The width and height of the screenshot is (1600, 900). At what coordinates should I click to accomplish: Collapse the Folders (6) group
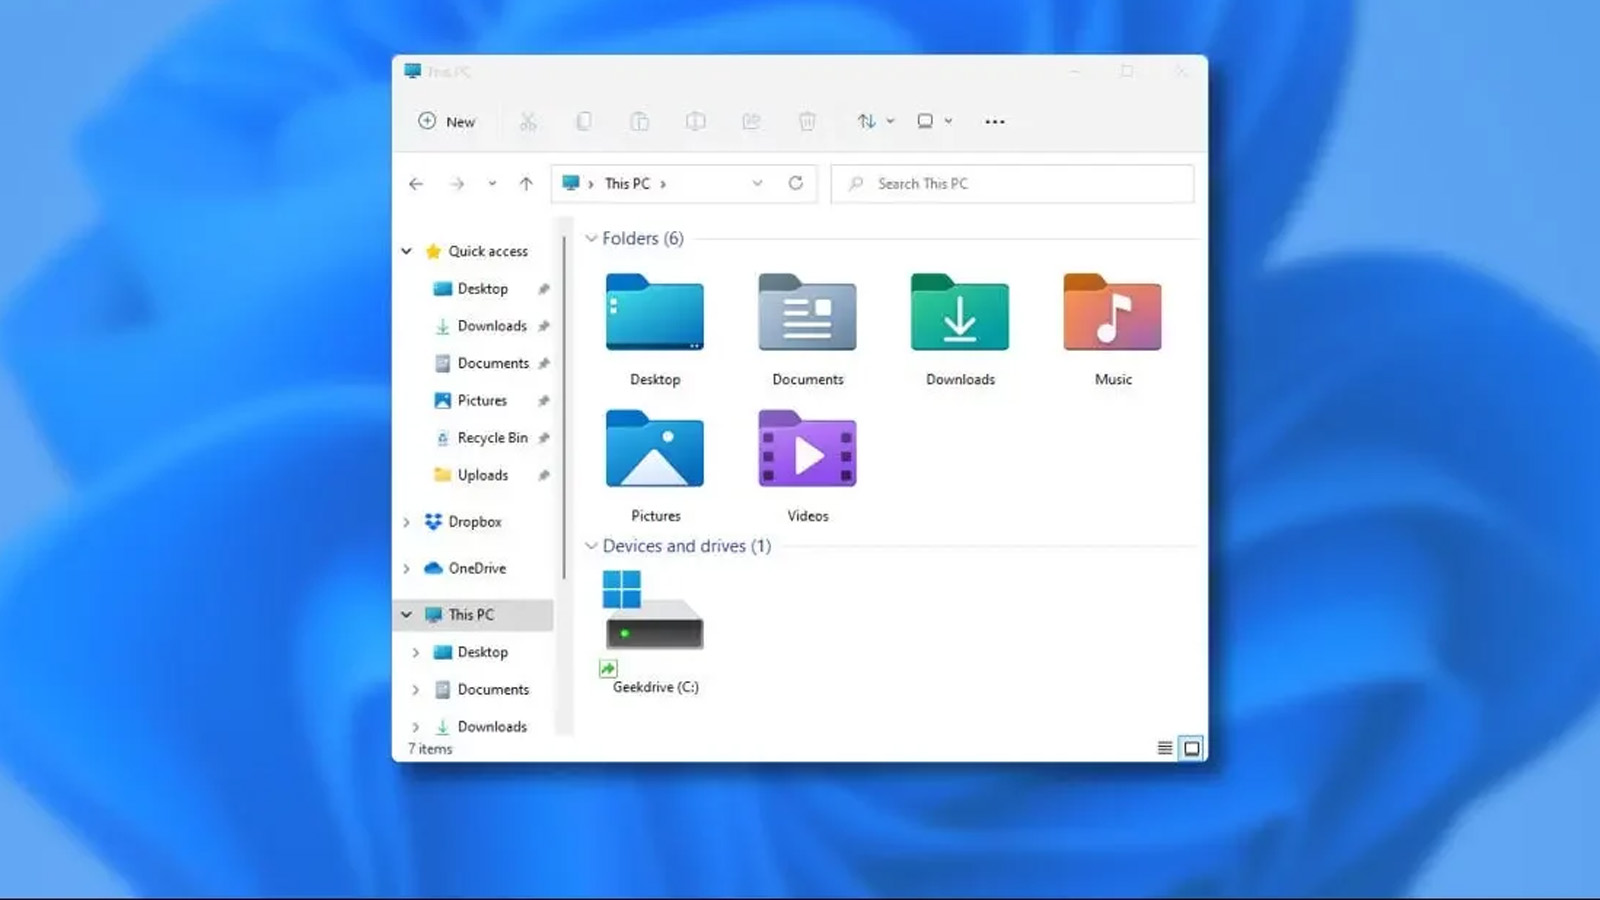coord(591,238)
